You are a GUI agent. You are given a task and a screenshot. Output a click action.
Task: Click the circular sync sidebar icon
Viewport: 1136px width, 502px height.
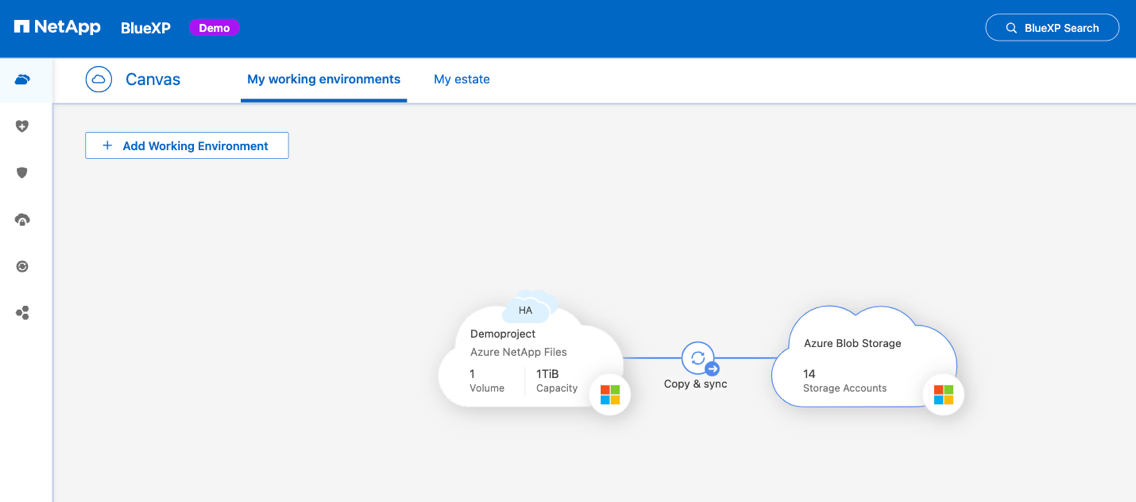coord(22,267)
